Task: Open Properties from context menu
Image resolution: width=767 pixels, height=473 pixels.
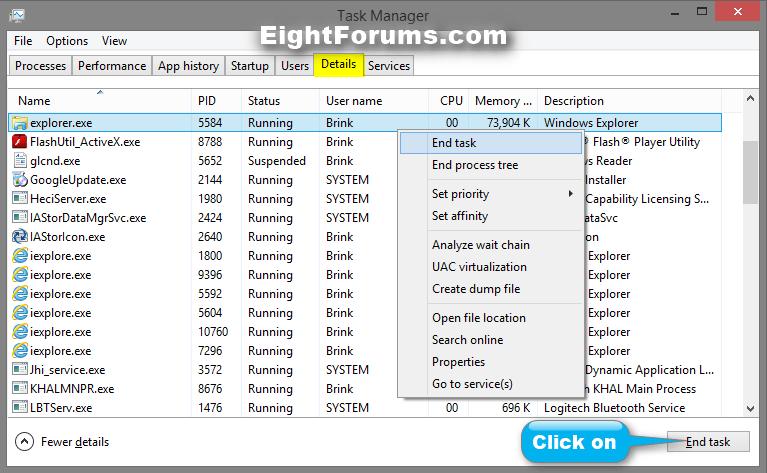Action: click(491, 361)
